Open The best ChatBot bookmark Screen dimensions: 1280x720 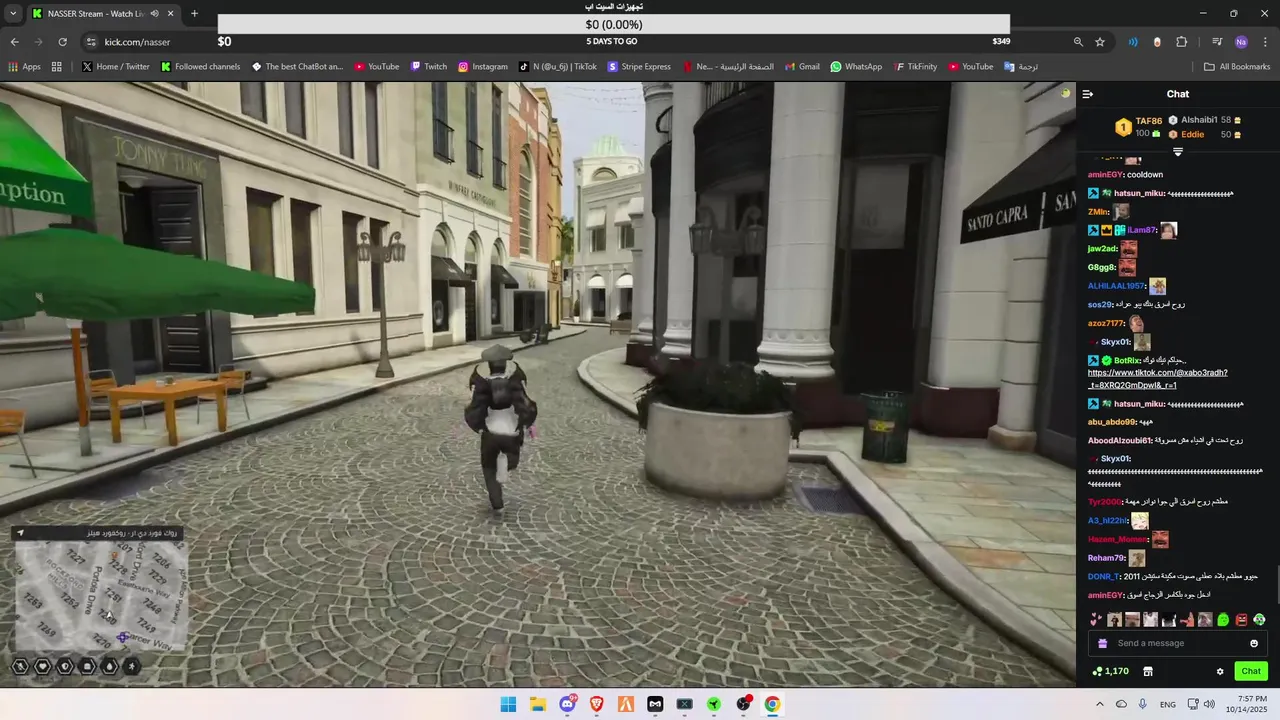[297, 67]
